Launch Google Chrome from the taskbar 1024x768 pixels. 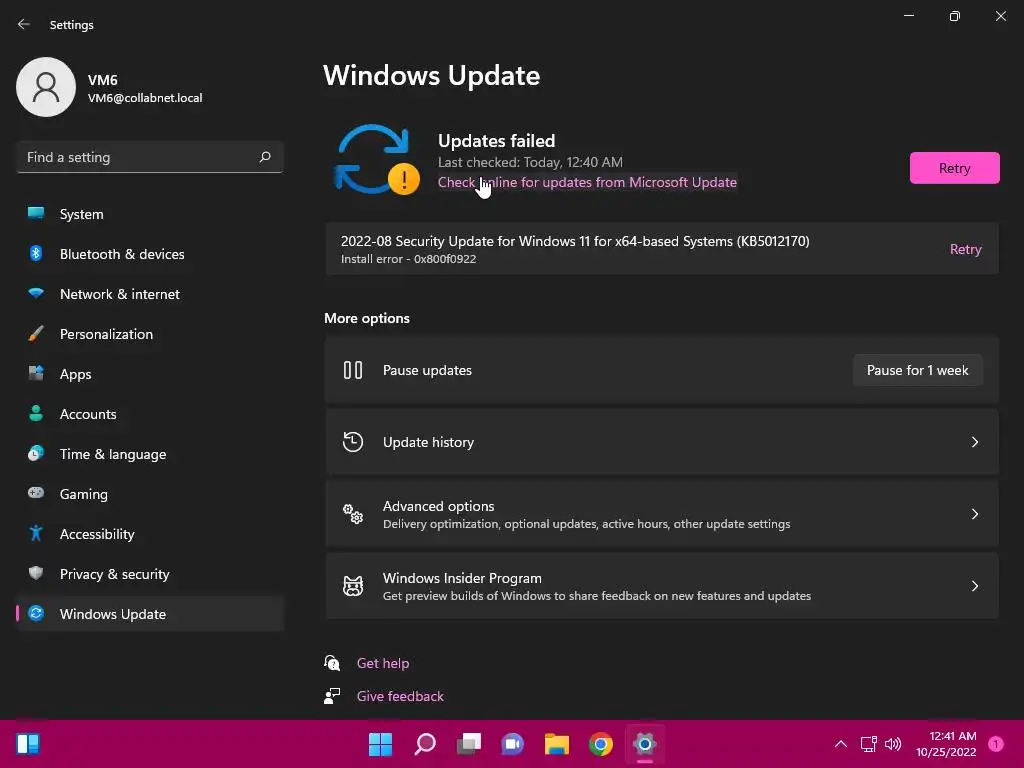pos(601,744)
